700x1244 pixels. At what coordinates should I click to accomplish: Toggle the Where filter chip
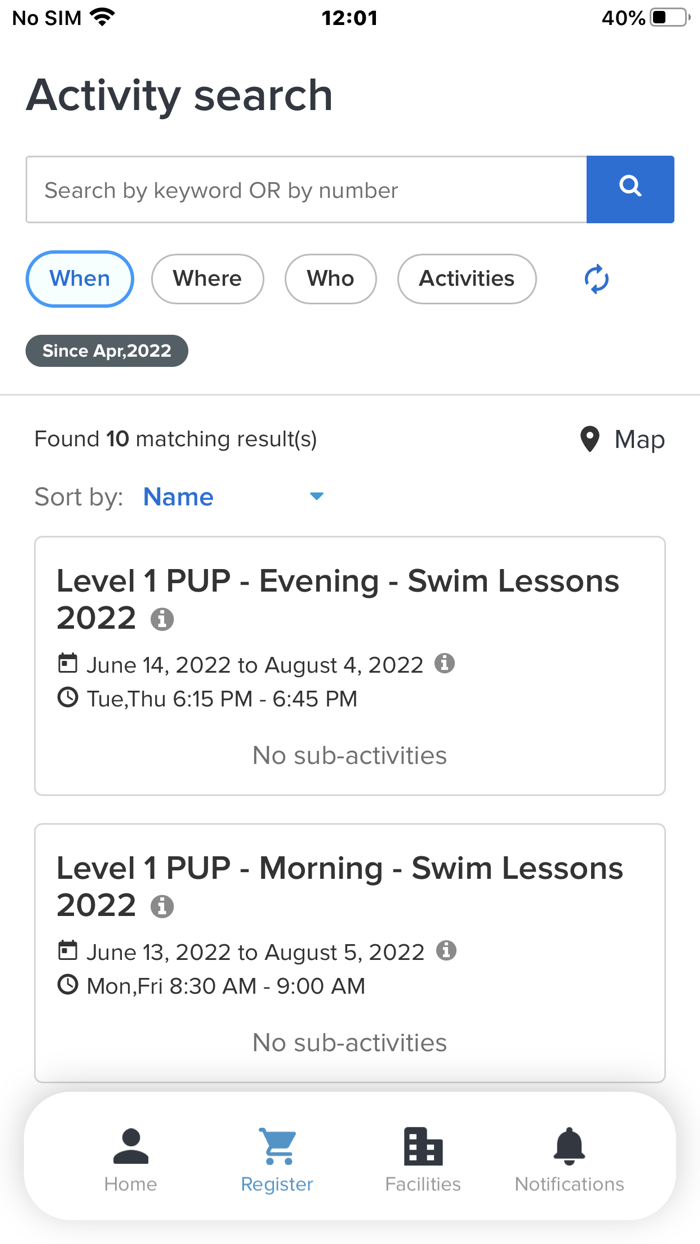pyautogui.click(x=207, y=278)
